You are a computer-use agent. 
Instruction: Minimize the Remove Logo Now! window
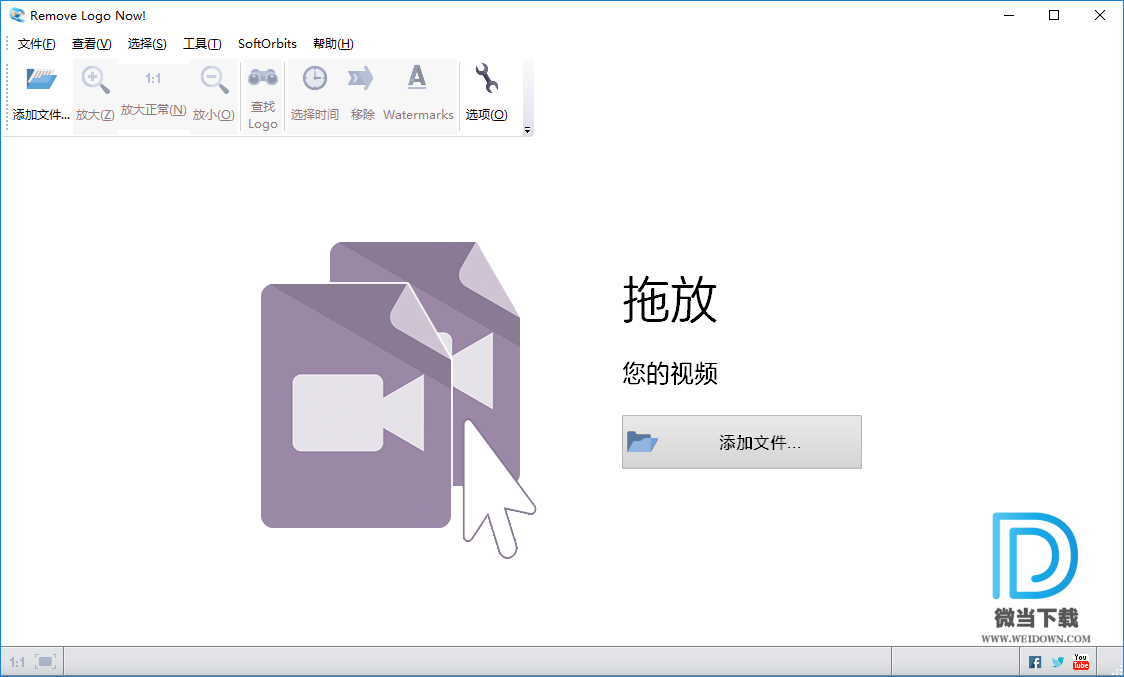point(1009,15)
